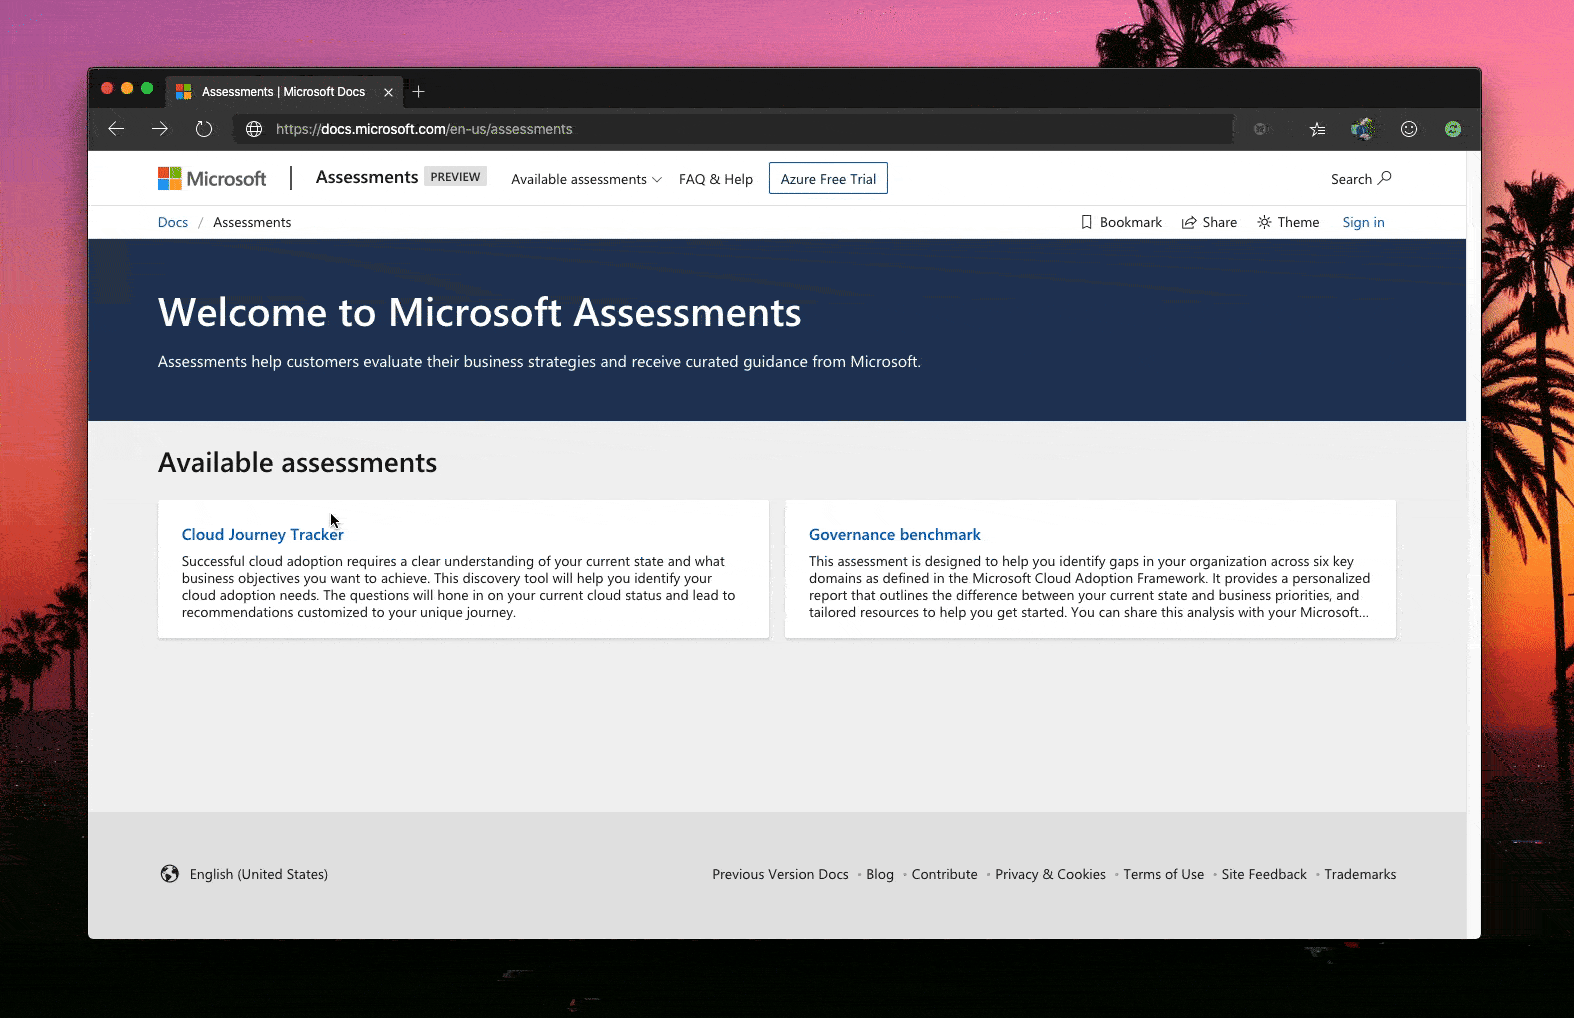Screen dimensions: 1574x1018
Task: Click the page's vertical scrollbar
Action: point(1473,545)
